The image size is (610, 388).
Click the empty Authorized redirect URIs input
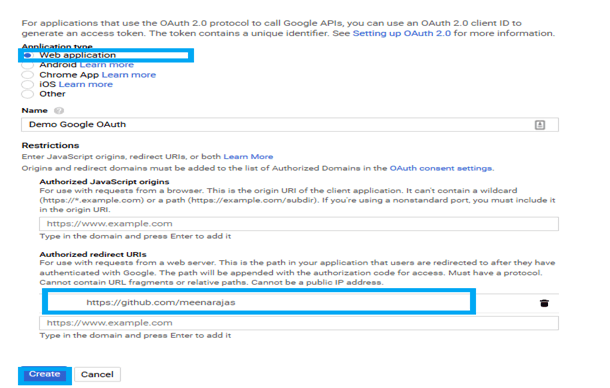pyautogui.click(x=299, y=323)
